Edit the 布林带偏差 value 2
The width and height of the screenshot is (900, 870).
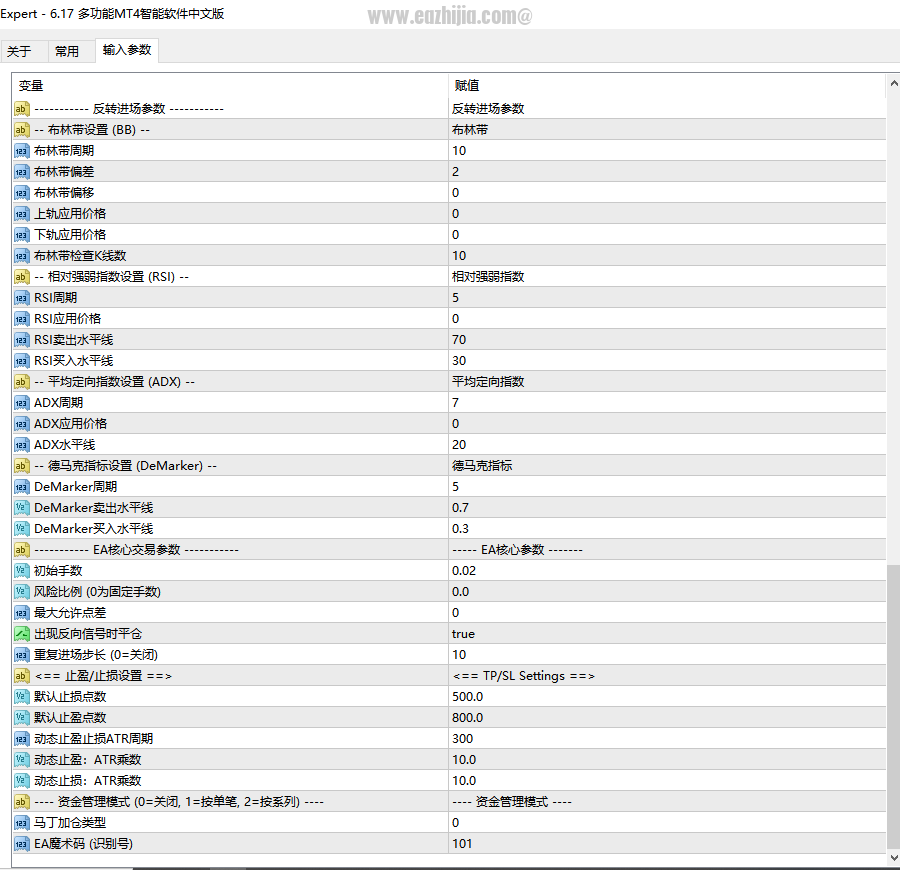click(667, 172)
